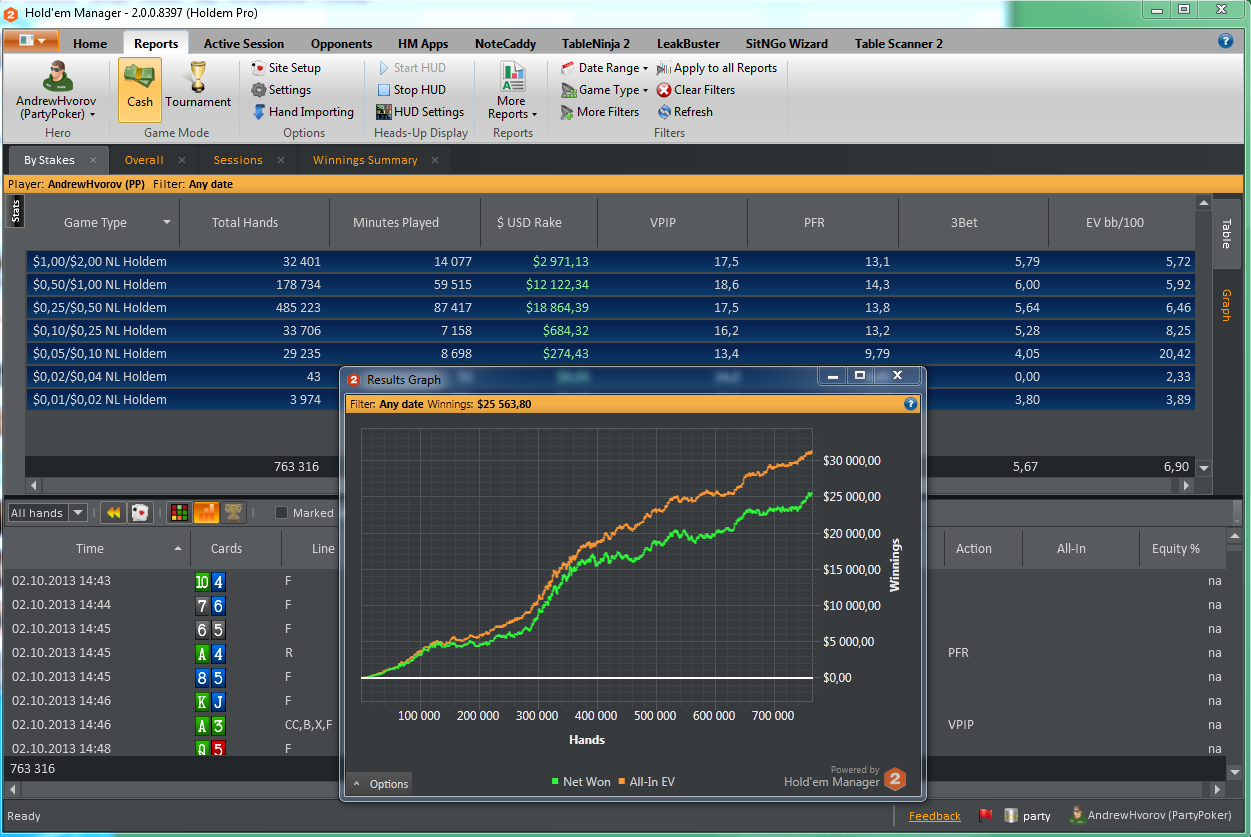This screenshot has height=837, width=1251.
Task: Open the Active Session tab
Action: click(x=244, y=43)
